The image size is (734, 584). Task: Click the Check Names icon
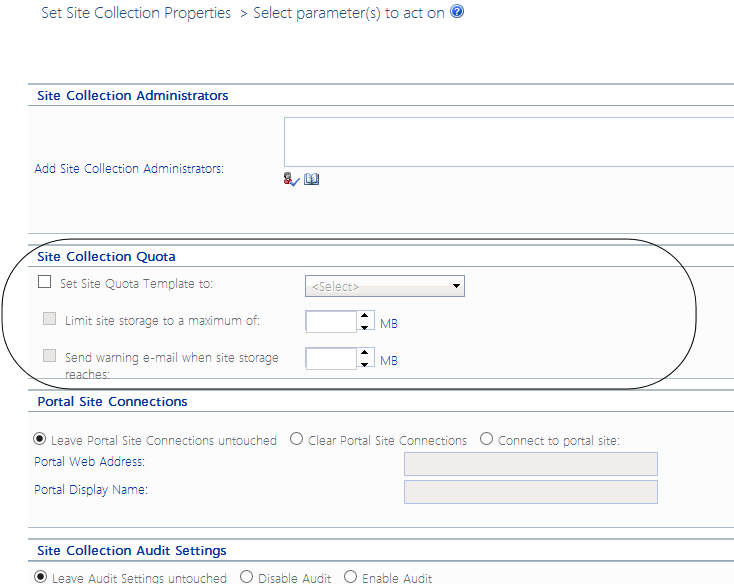(x=292, y=179)
